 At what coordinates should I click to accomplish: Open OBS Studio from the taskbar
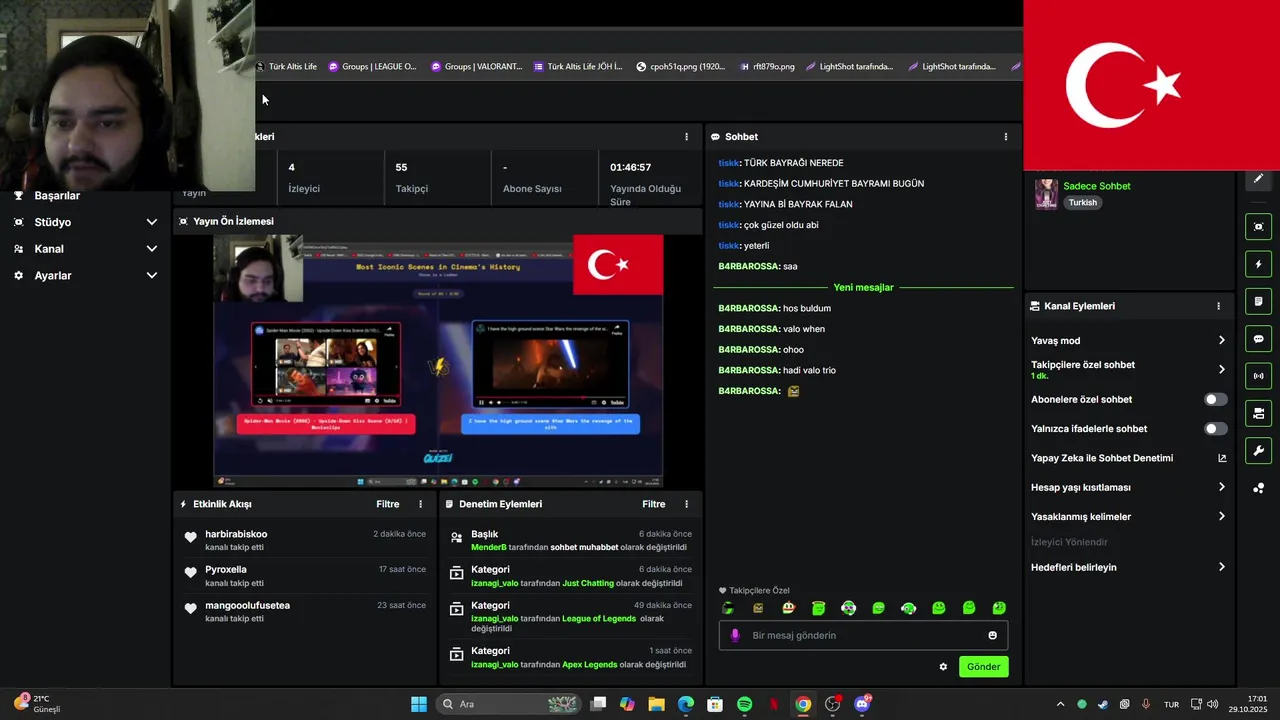point(832,704)
